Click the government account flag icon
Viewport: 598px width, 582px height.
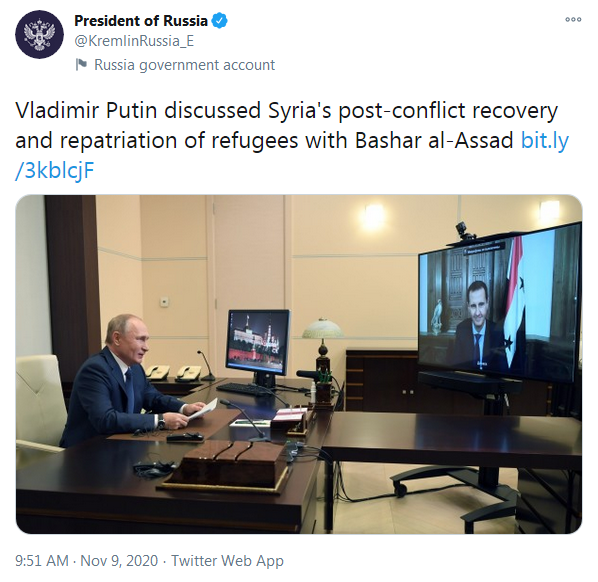(x=81, y=65)
